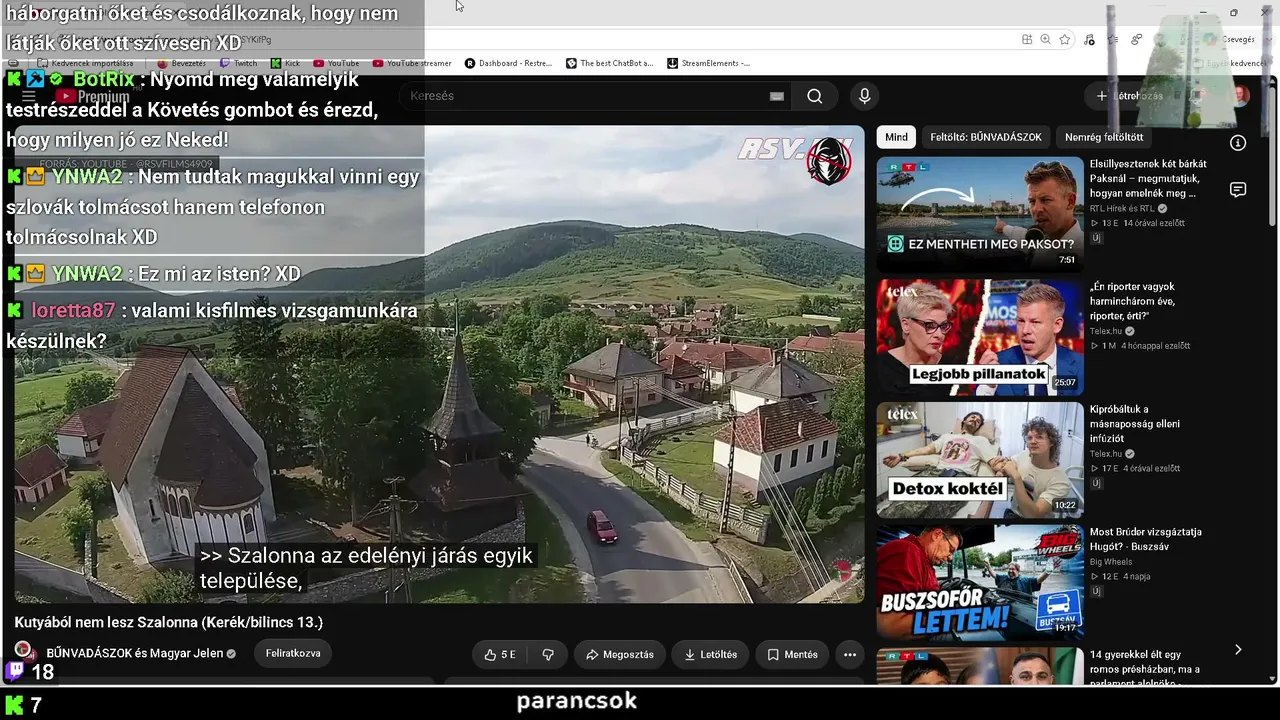Open the Kick bookmark in bookmarks bar
This screenshot has height=720, width=1280.
pos(285,63)
